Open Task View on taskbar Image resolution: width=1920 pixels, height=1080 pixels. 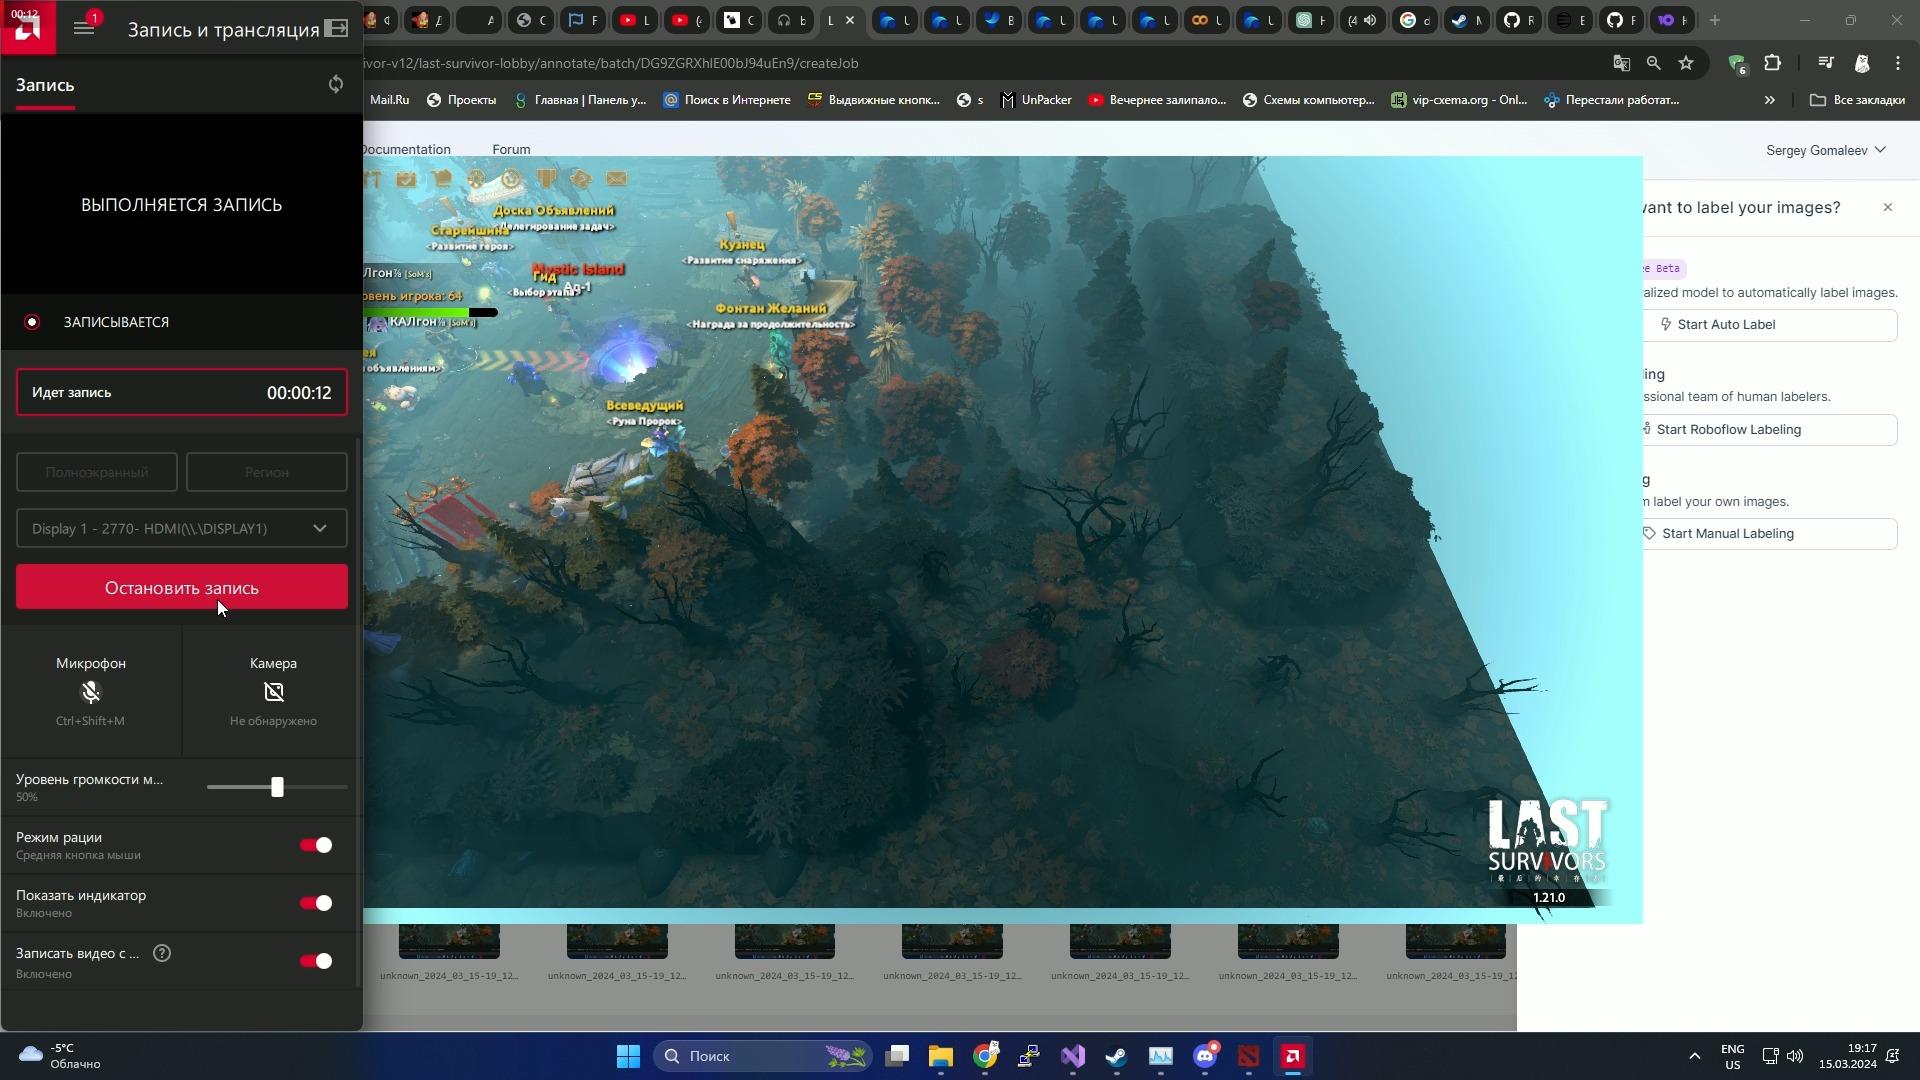tap(897, 1056)
